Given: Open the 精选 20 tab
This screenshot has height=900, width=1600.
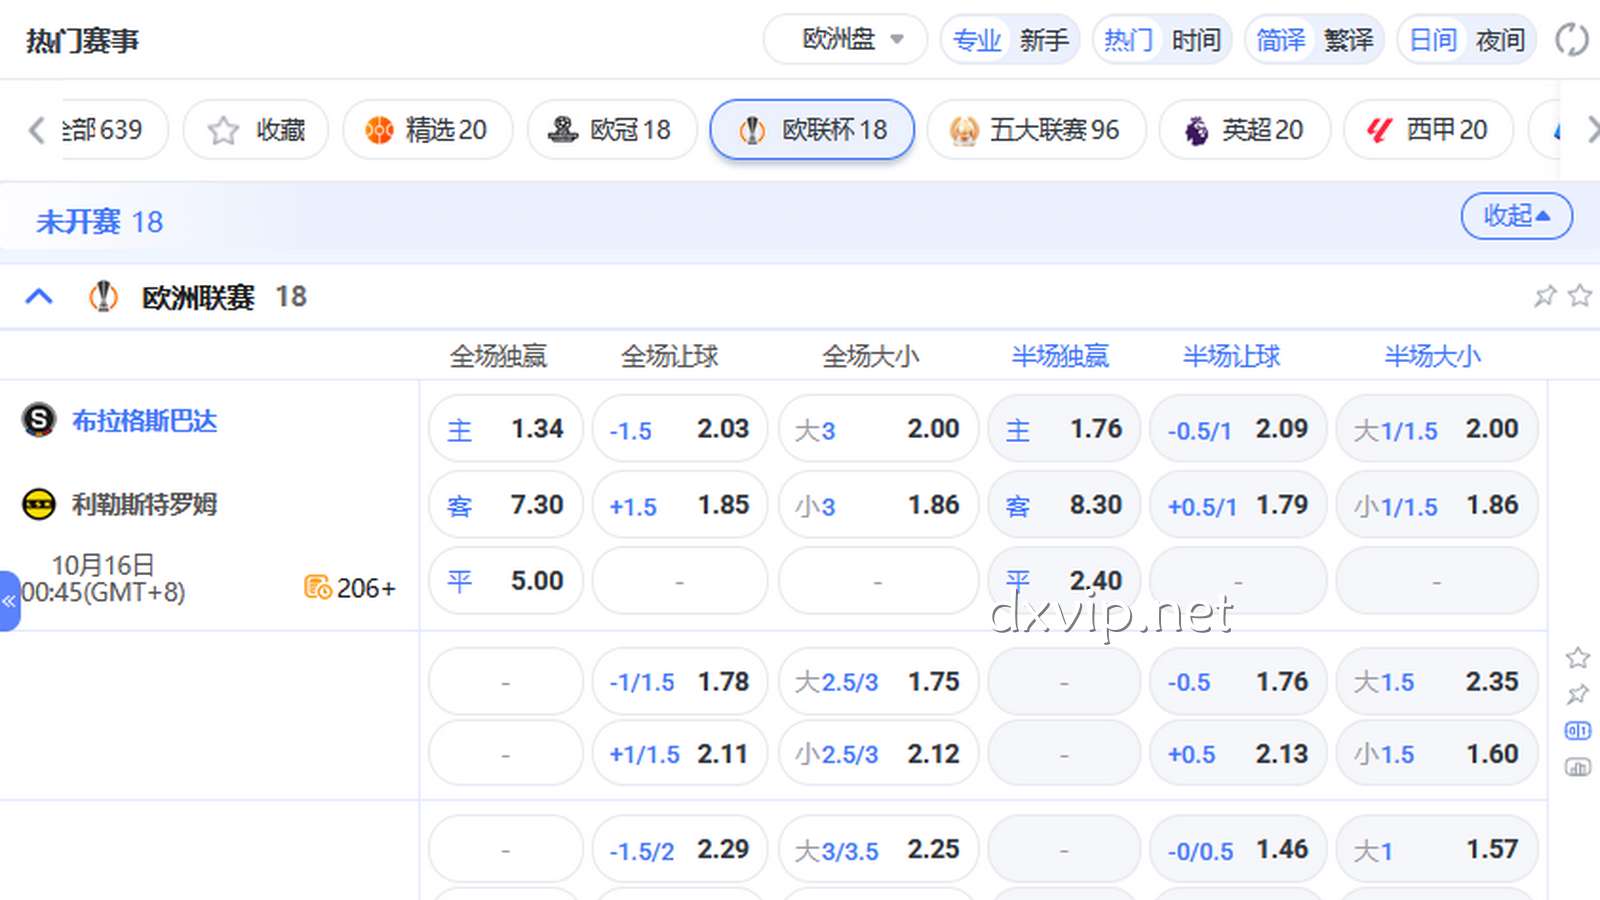Looking at the screenshot, I should click(x=428, y=130).
